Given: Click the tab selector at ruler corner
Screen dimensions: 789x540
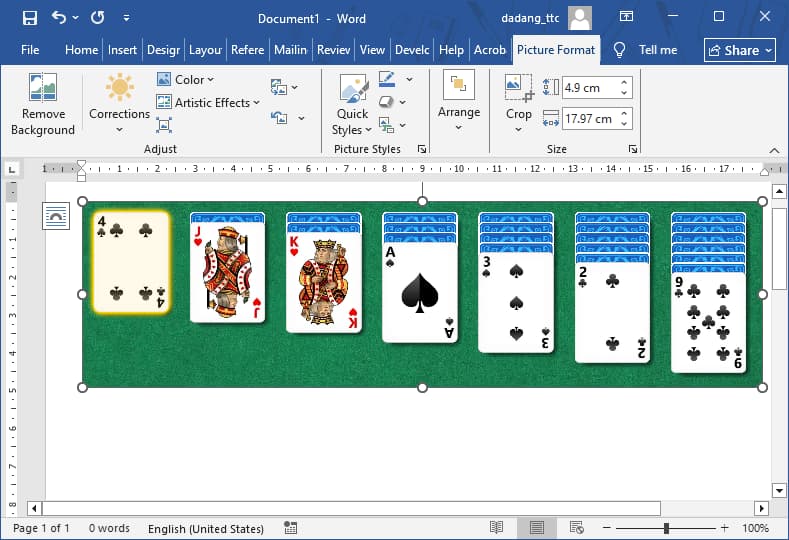Looking at the screenshot, I should click(x=12, y=169).
